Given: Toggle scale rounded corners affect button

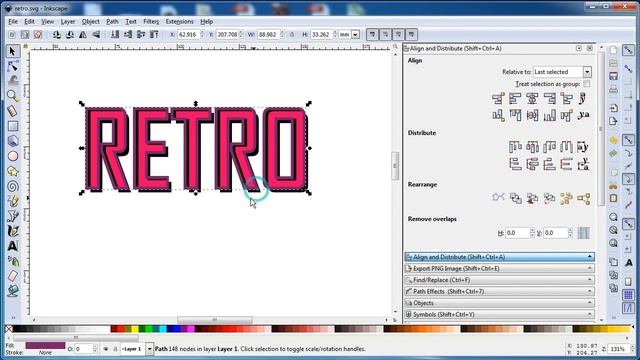Looking at the screenshot, I should click(x=385, y=35).
